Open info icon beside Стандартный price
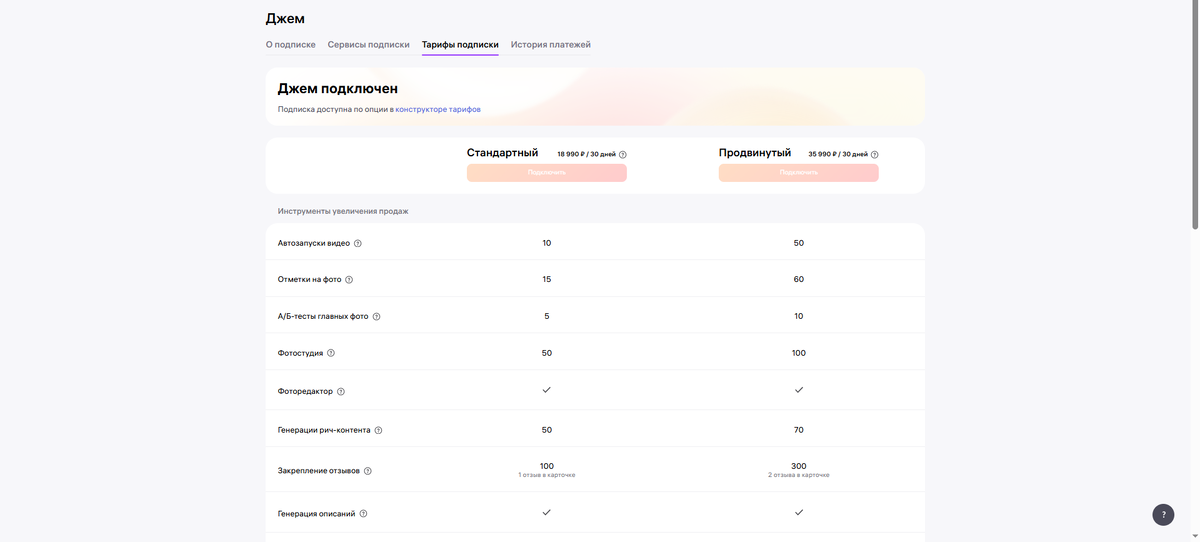This screenshot has width=1200, height=542. coord(623,155)
